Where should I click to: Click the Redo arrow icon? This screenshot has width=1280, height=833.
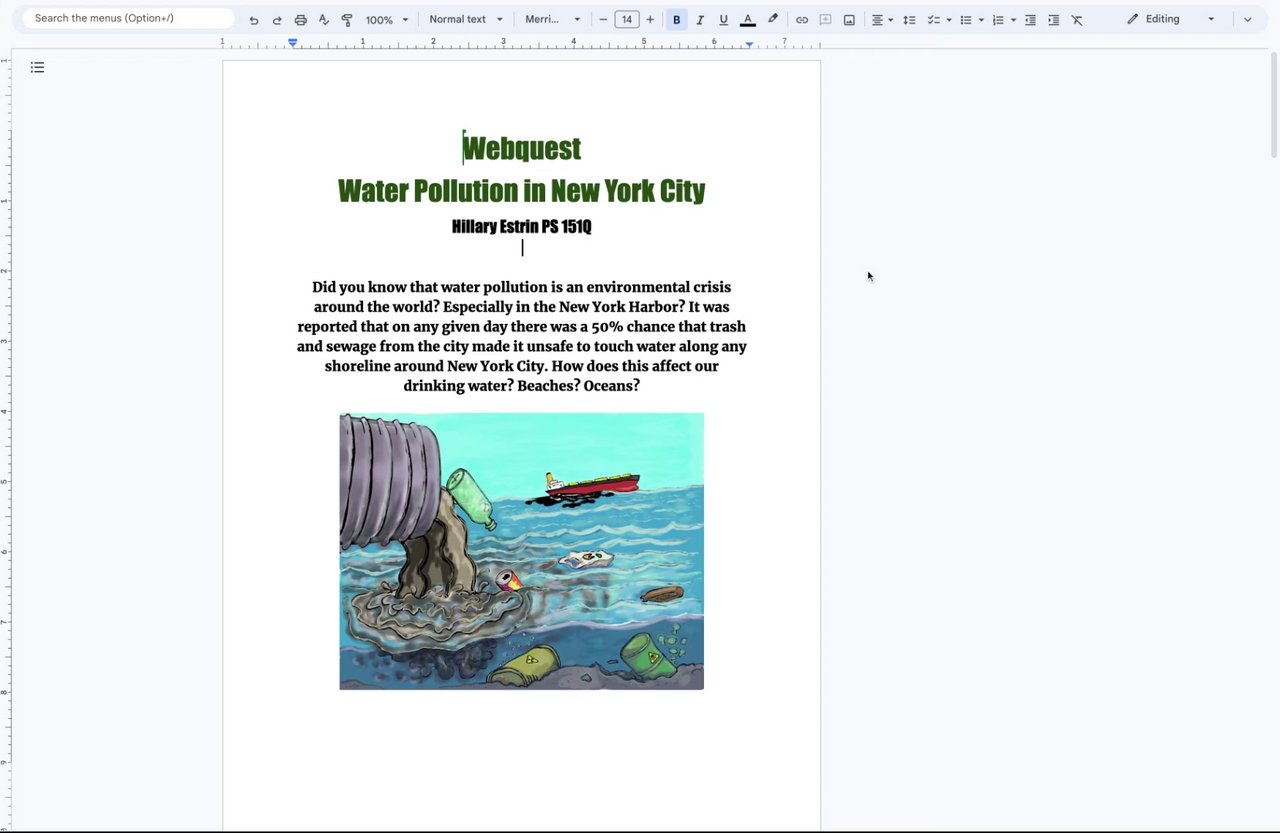(277, 20)
